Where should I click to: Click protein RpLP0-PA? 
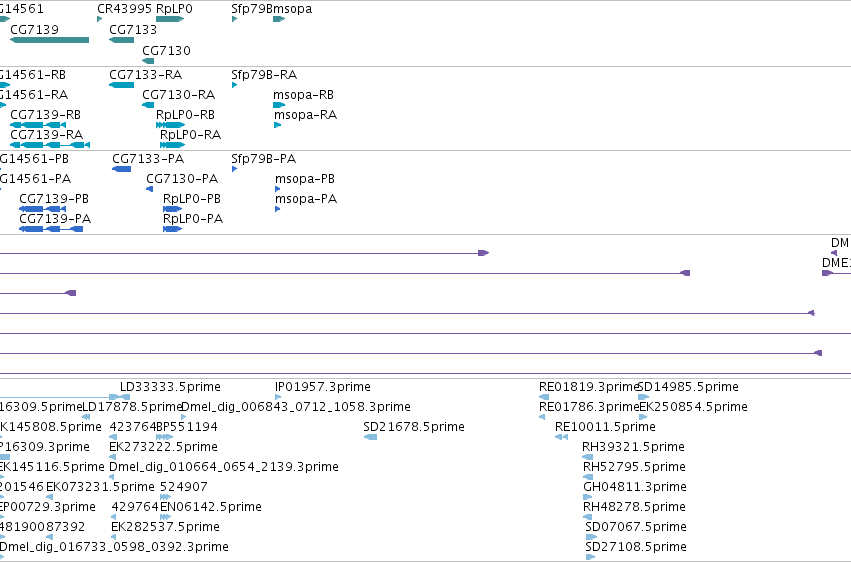(x=173, y=229)
